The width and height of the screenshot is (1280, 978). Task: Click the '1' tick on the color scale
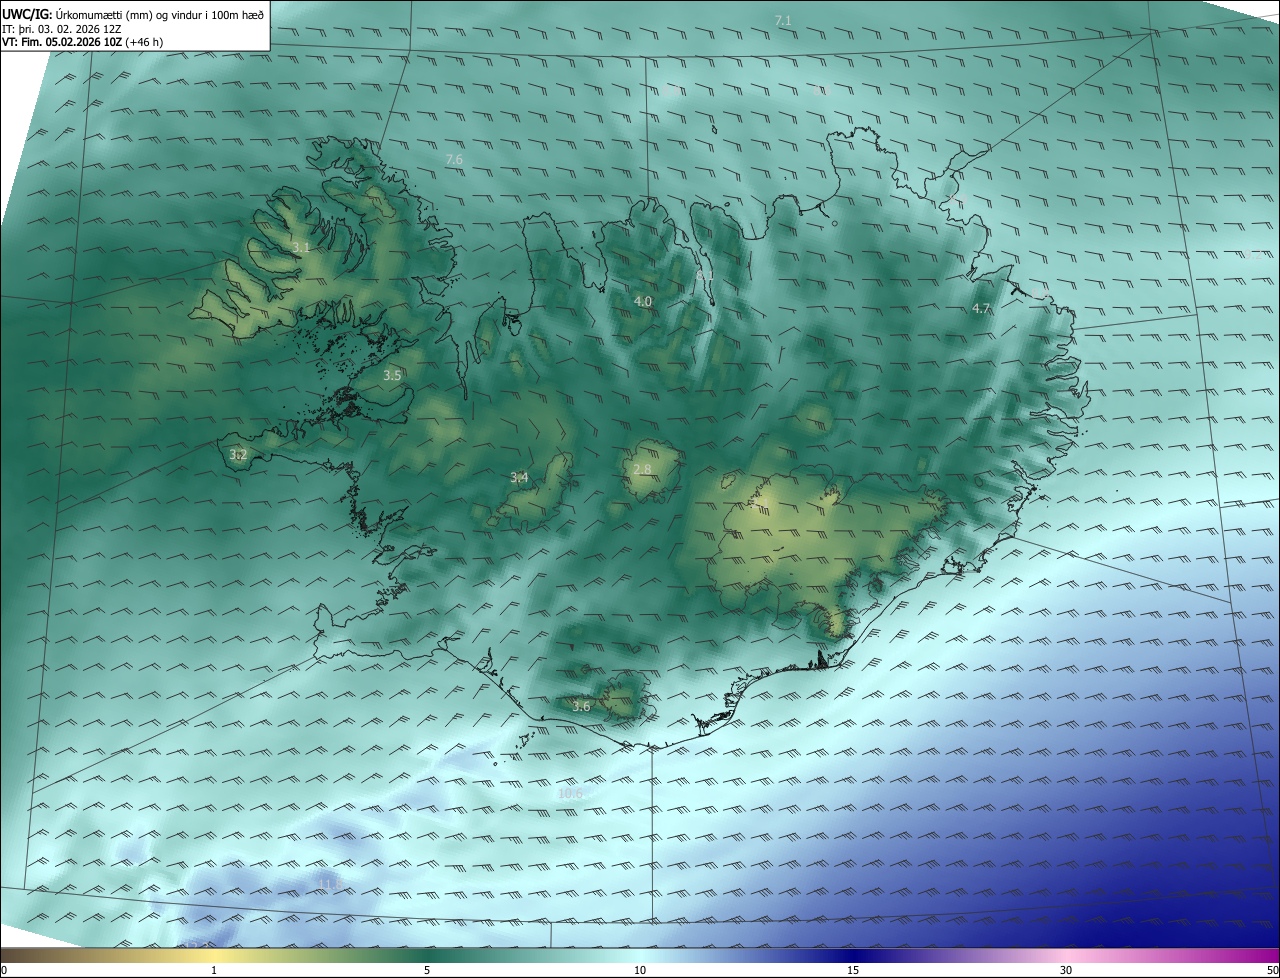point(214,970)
